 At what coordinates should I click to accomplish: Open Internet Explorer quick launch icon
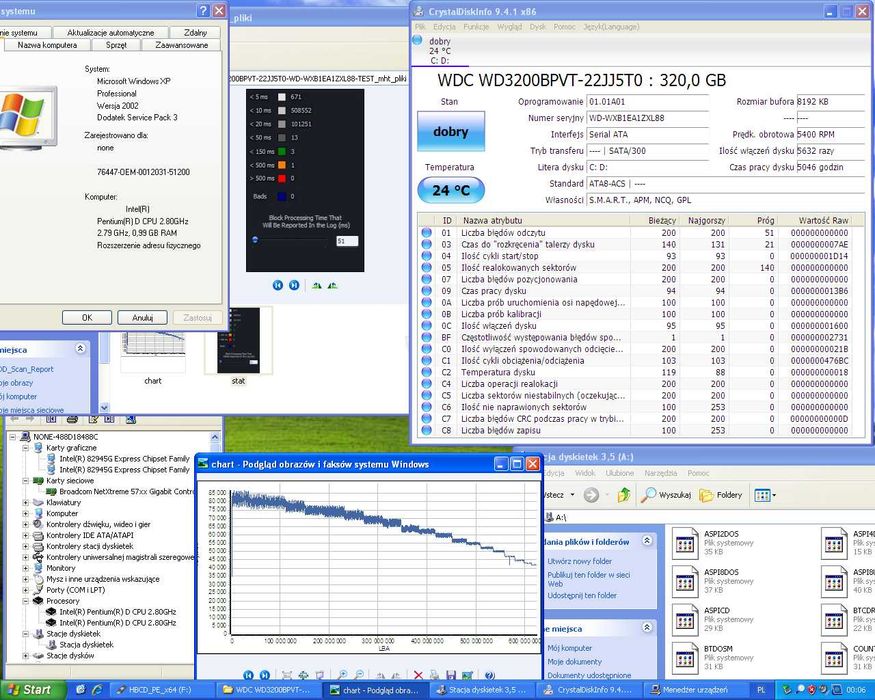coord(97,689)
